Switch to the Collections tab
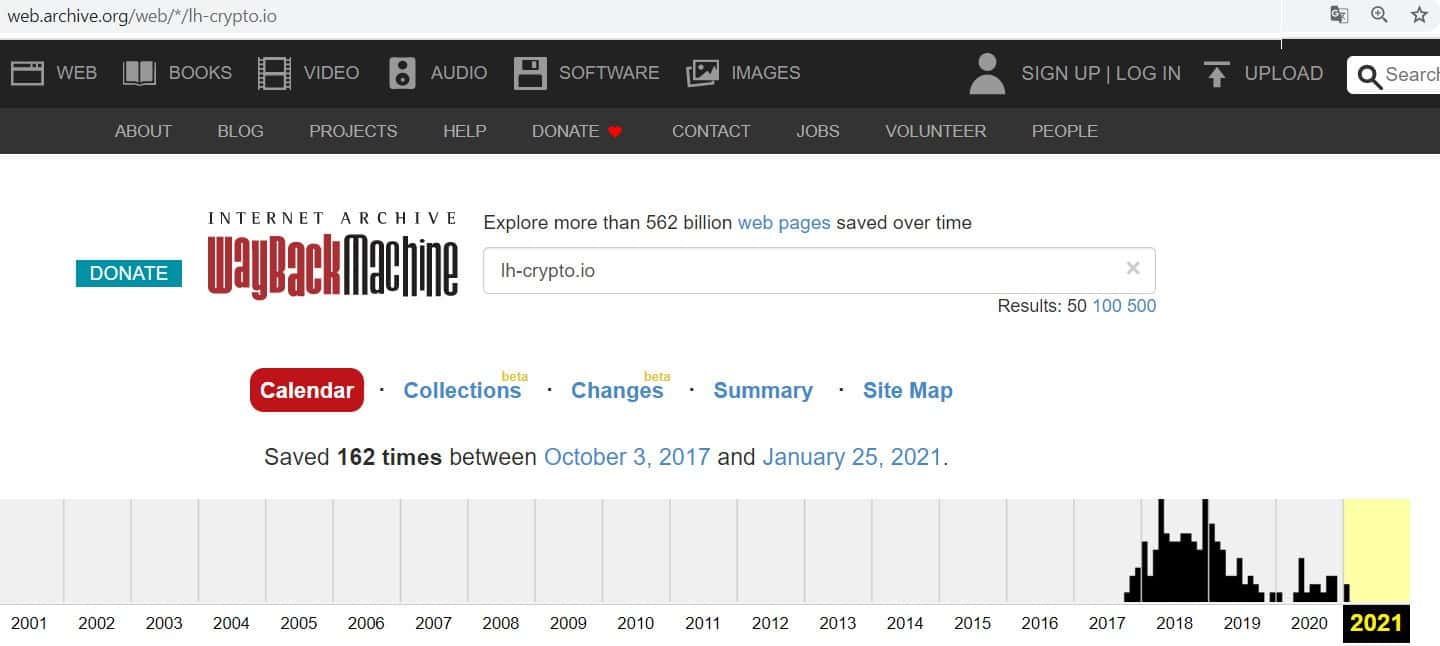The width and height of the screenshot is (1440, 646). pos(462,391)
